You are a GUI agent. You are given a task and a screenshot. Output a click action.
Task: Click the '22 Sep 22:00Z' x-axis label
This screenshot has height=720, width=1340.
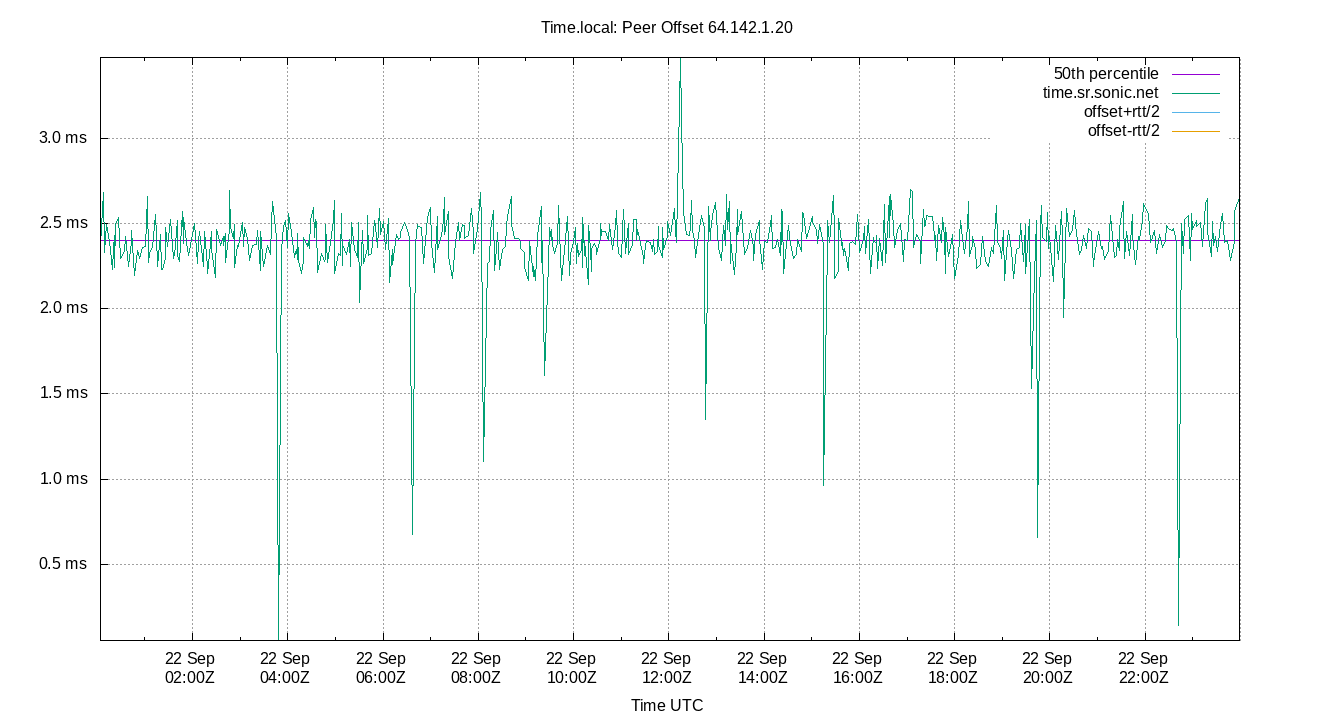coord(1144,668)
